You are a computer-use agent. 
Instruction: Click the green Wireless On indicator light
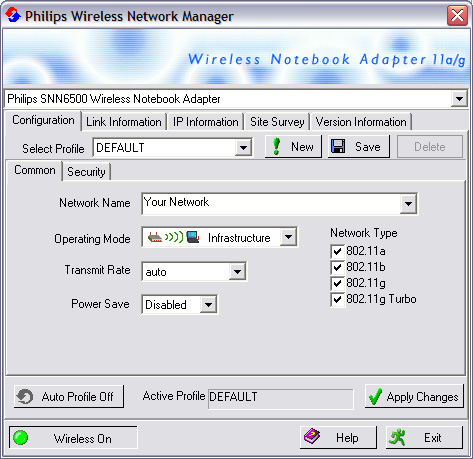pos(20,438)
